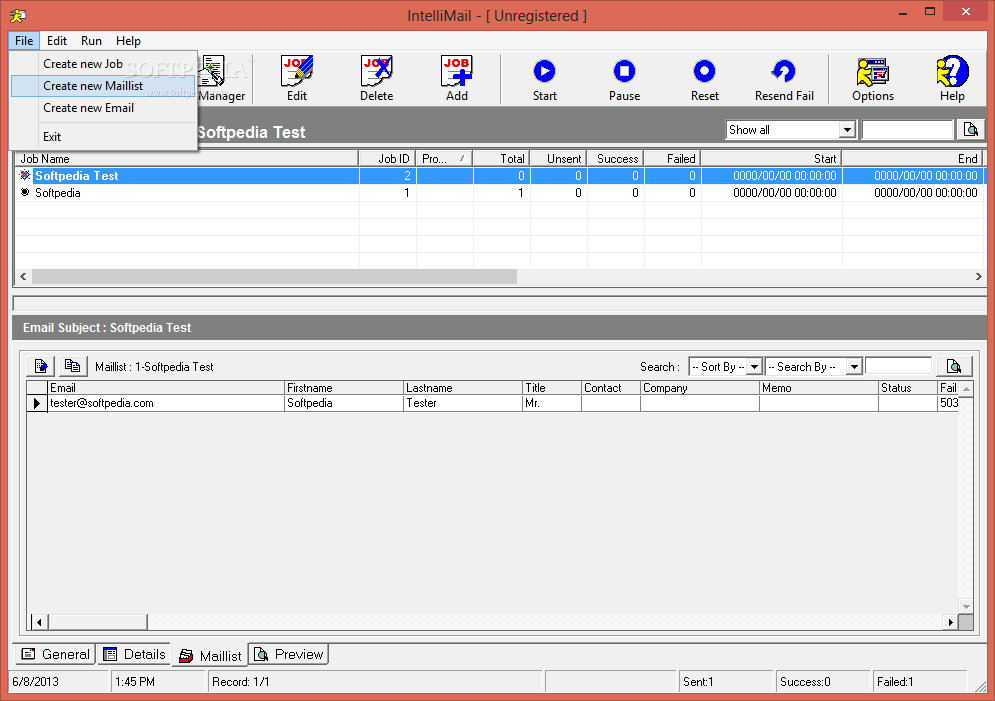
Task: Click the job list scroll right arrow
Action: (978, 277)
